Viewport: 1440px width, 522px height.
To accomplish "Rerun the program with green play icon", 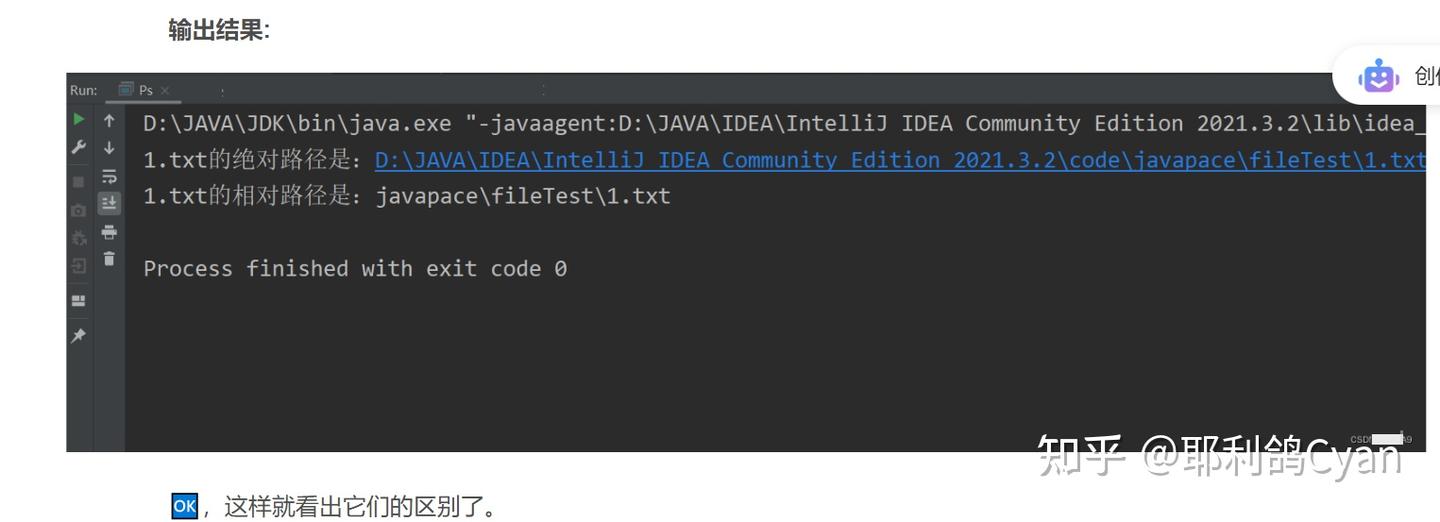I will pyautogui.click(x=79, y=119).
